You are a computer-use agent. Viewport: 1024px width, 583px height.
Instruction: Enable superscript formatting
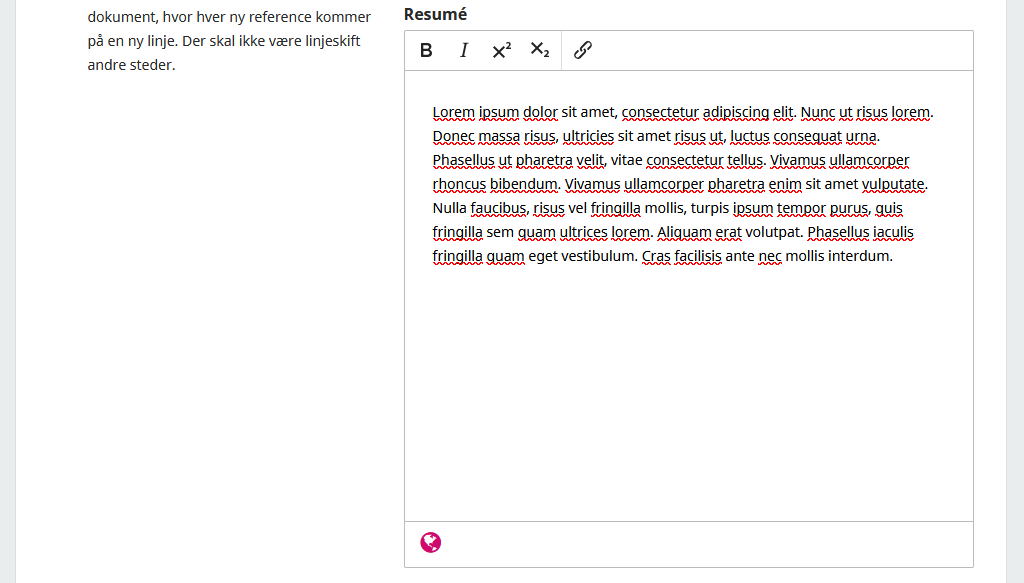click(x=501, y=50)
